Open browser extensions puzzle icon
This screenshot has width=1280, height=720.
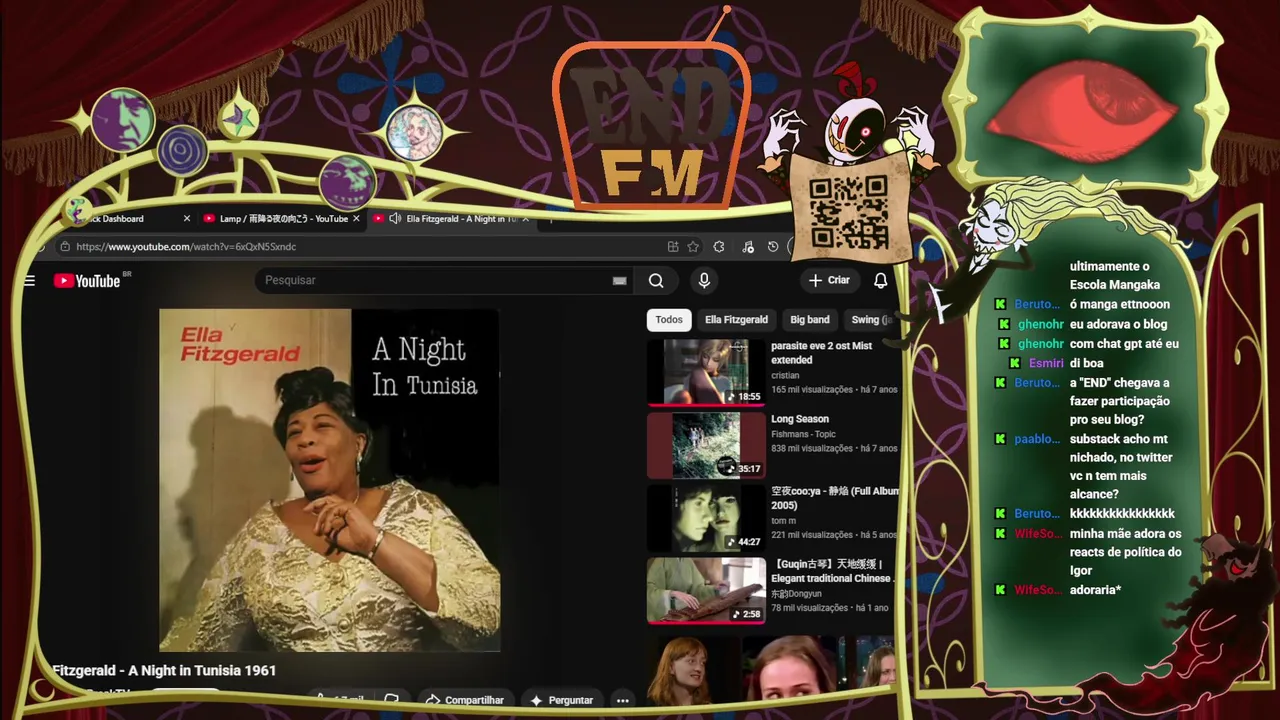pyautogui.click(x=719, y=247)
